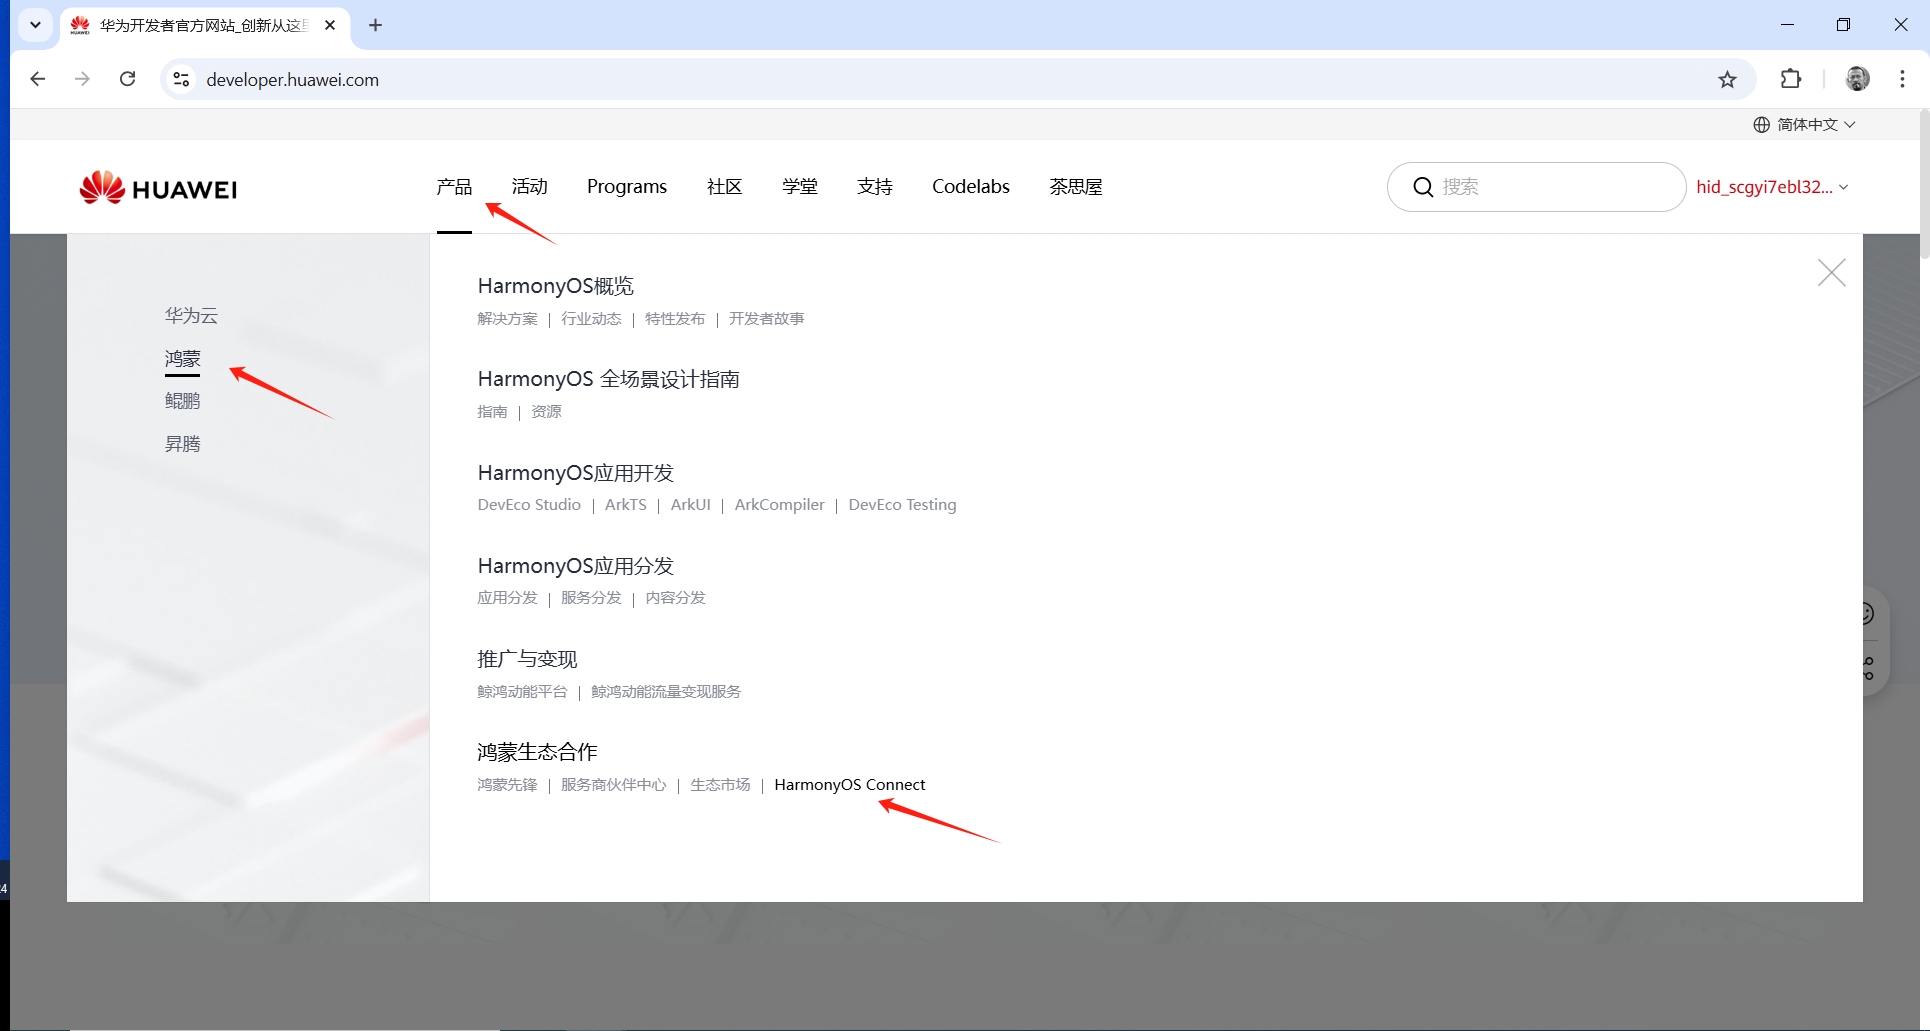Go back to previous page
The width and height of the screenshot is (1930, 1031).
(38, 79)
